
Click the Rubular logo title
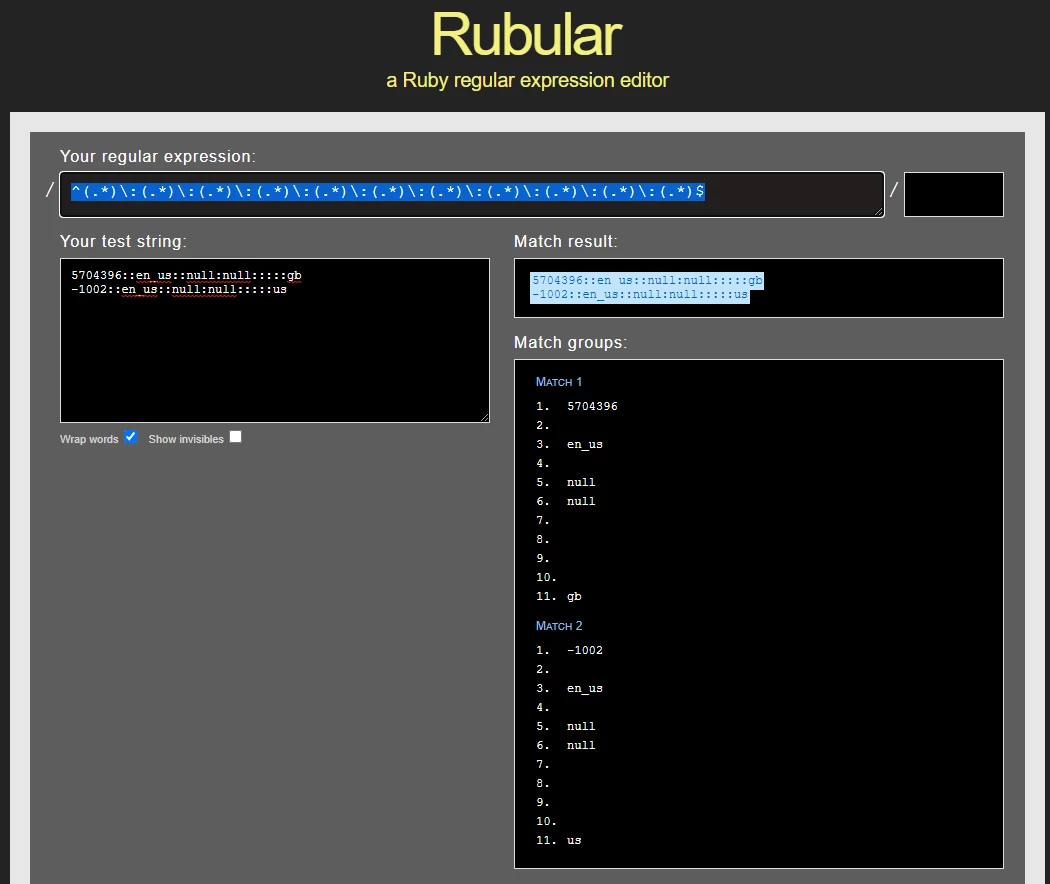527,35
